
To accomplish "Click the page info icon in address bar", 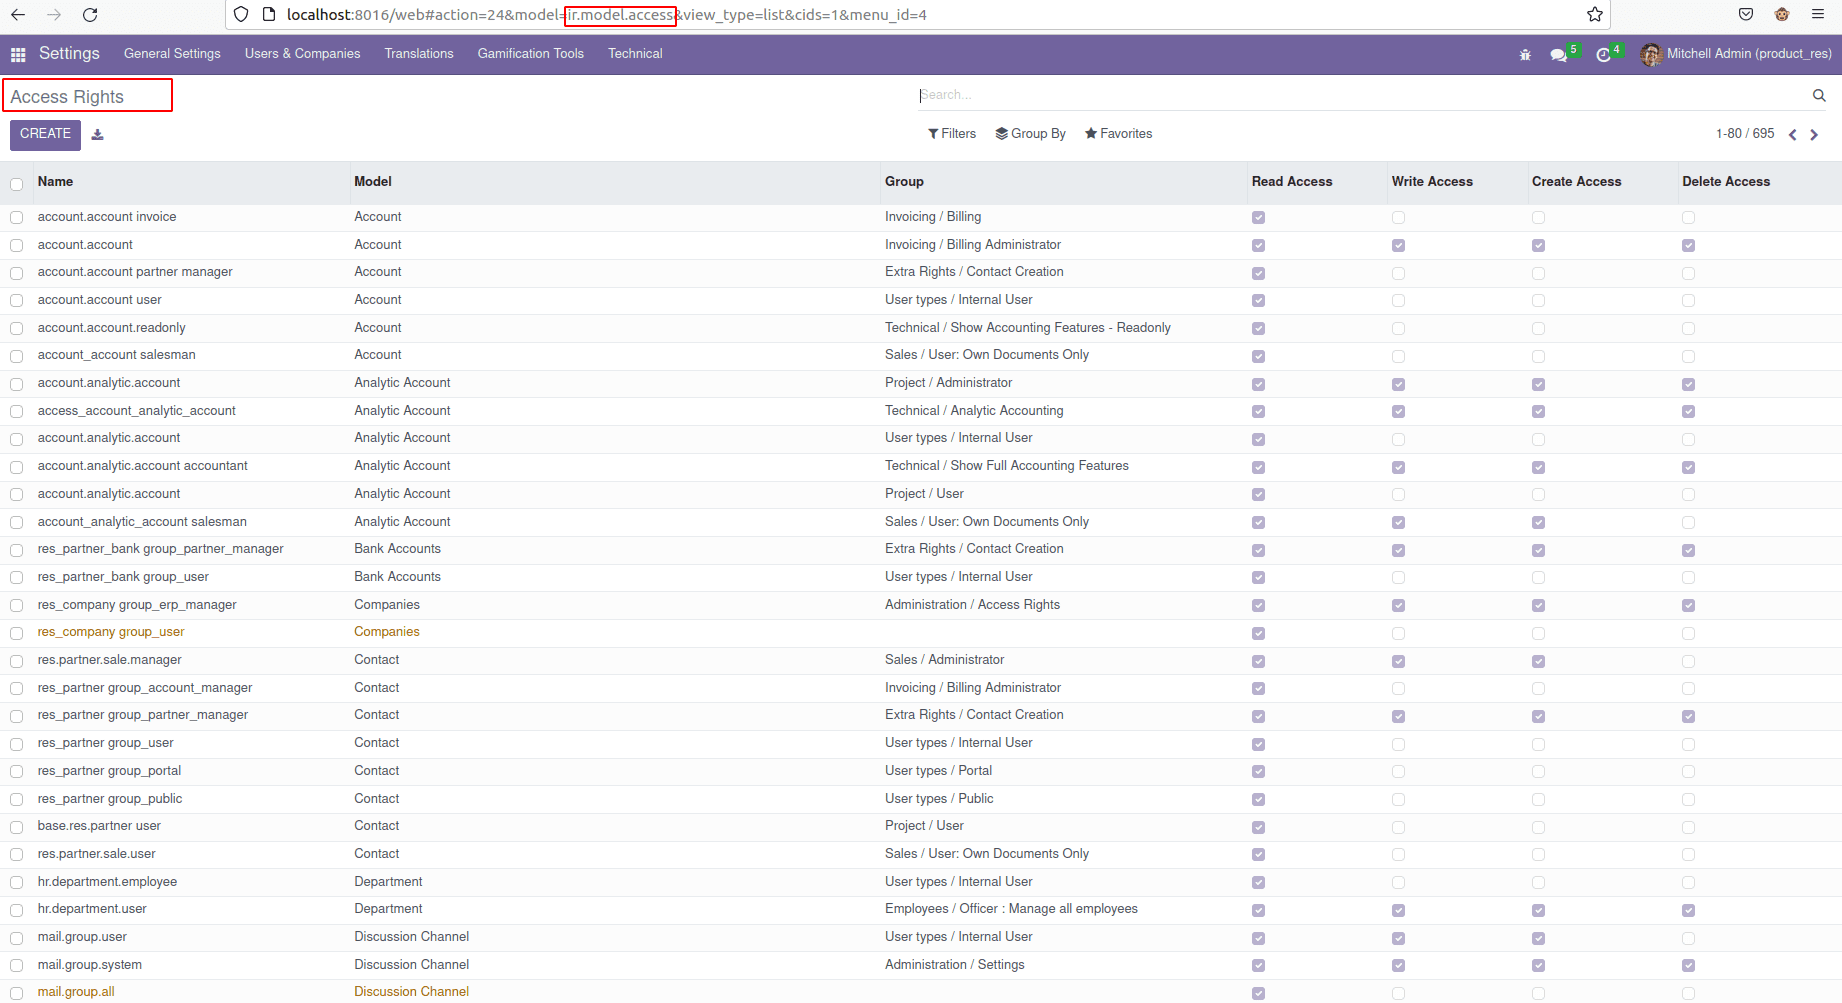I will tap(268, 14).
